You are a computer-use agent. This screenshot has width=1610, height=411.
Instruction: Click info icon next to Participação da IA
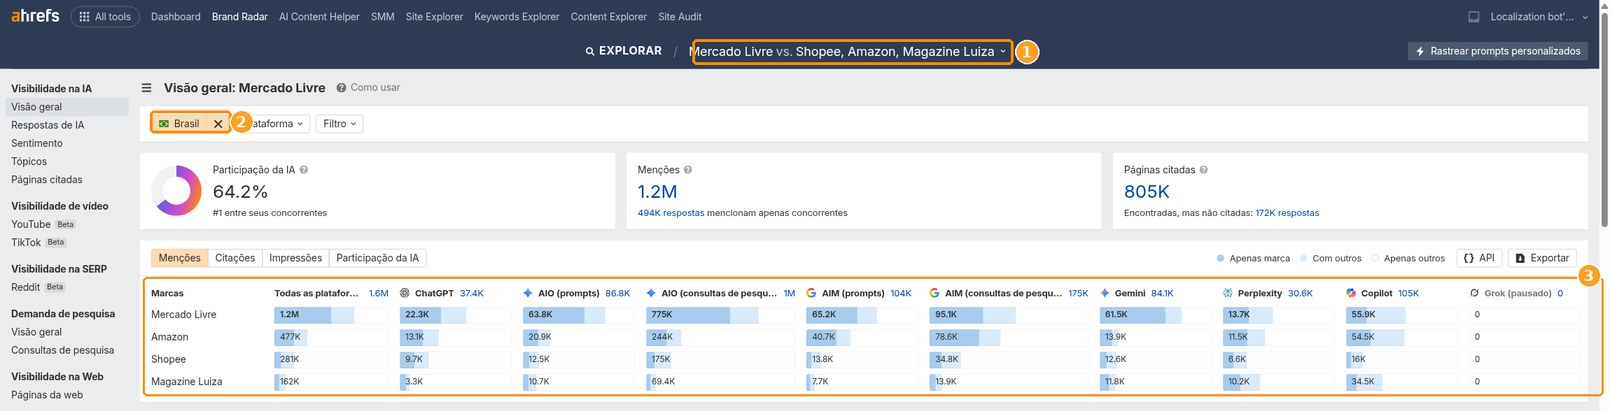point(304,170)
